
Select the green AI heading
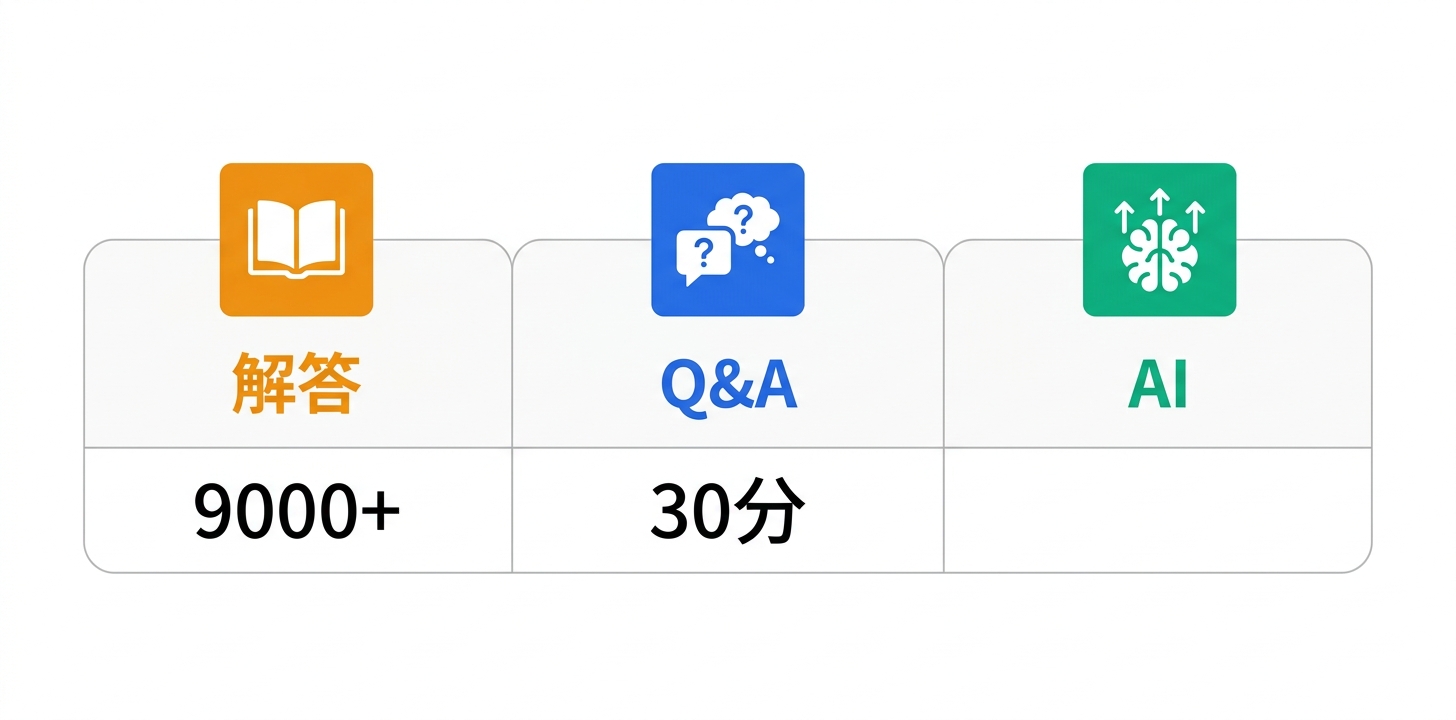click(1158, 385)
